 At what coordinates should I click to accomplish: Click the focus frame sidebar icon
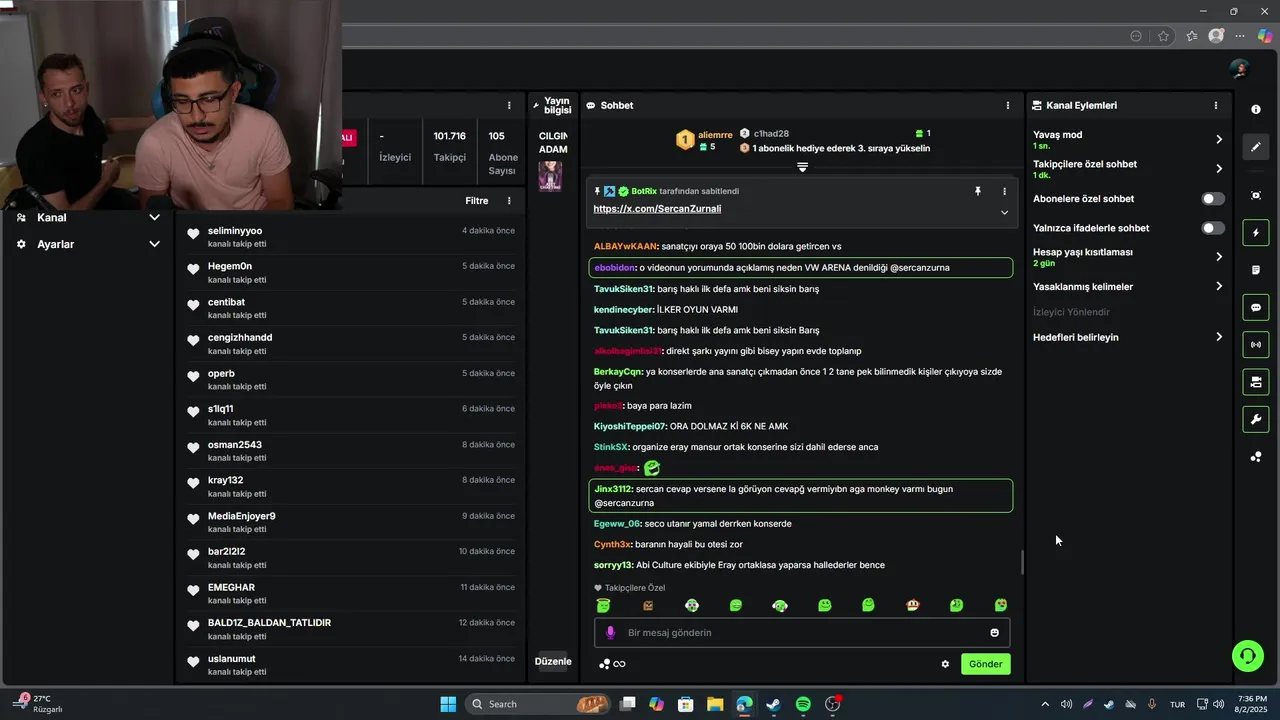(1256, 195)
